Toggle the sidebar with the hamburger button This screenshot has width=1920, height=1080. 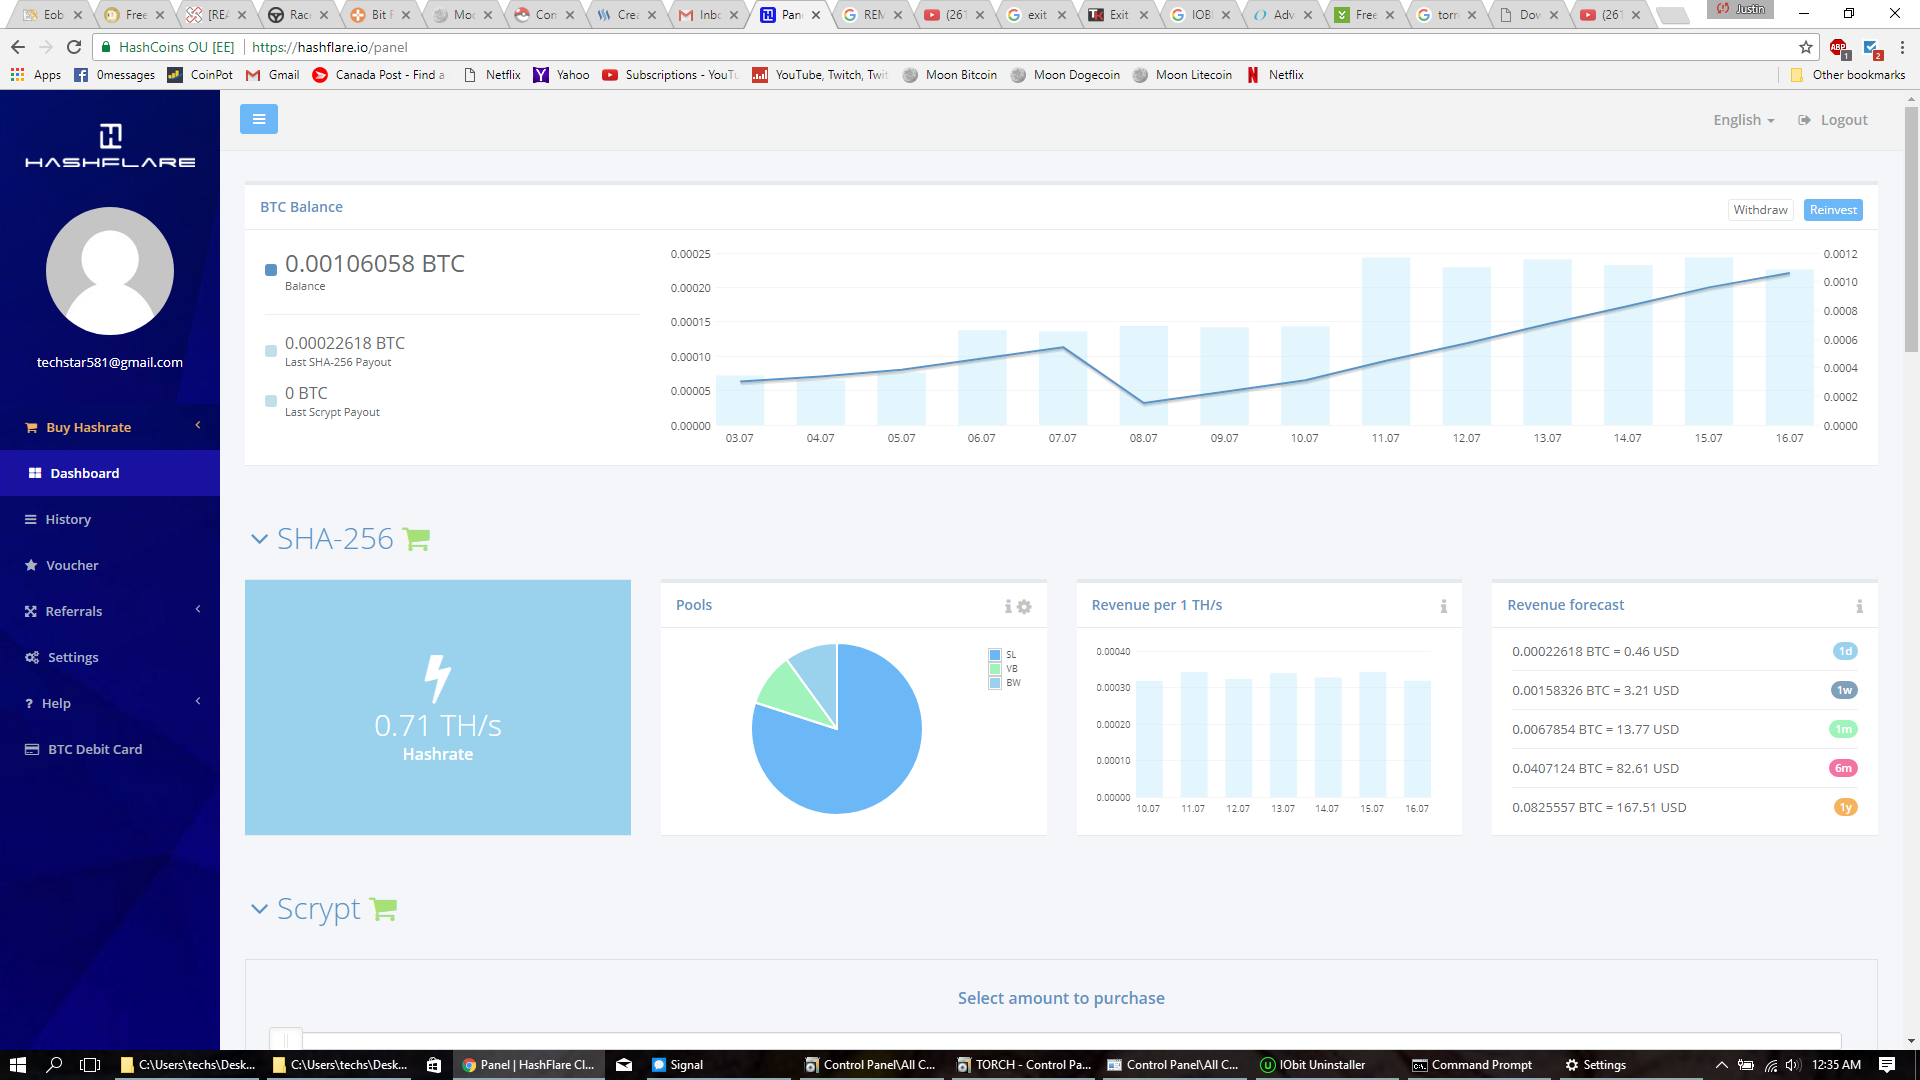point(259,119)
